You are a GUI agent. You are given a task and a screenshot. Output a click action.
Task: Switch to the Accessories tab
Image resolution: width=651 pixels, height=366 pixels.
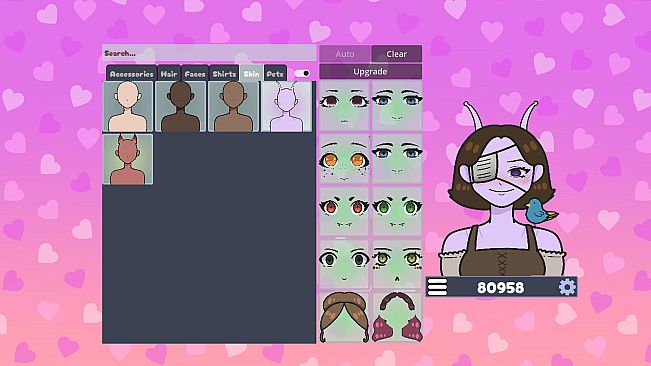coord(131,73)
